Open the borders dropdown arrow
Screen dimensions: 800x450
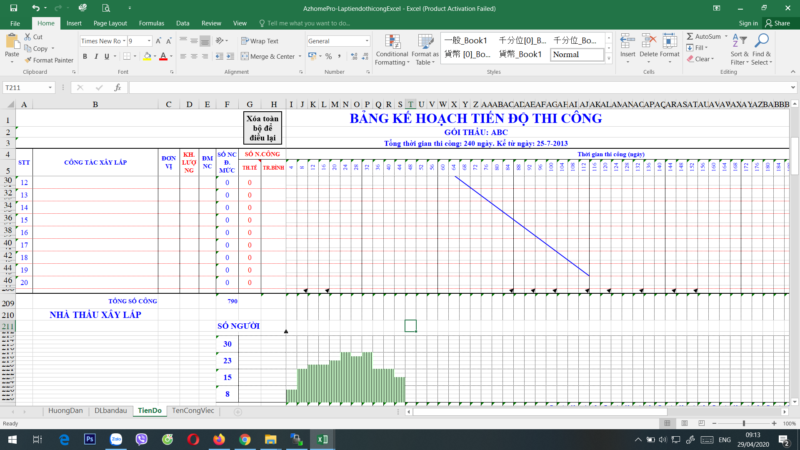pyautogui.click(x=135, y=56)
